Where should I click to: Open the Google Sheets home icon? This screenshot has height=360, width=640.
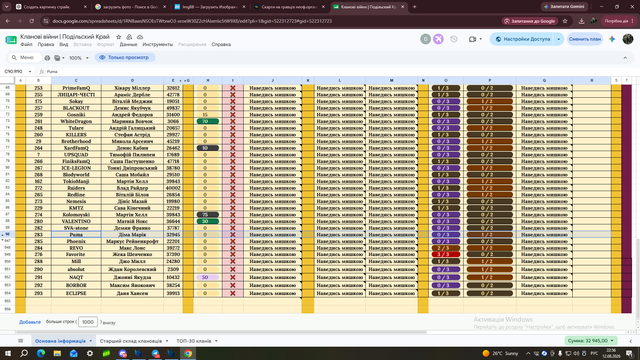pos(11,40)
